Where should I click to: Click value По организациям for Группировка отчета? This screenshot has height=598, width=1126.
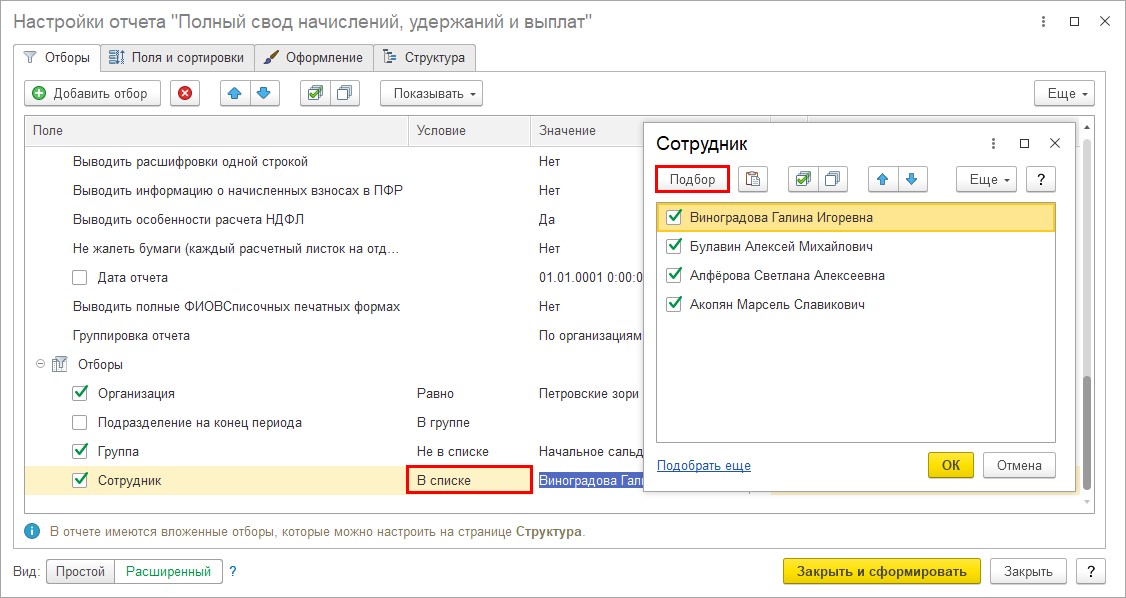click(x=588, y=335)
